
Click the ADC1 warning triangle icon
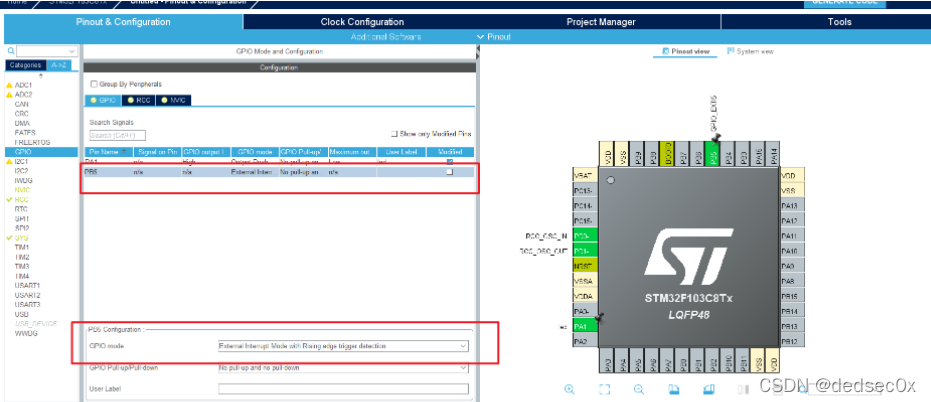pos(10,86)
